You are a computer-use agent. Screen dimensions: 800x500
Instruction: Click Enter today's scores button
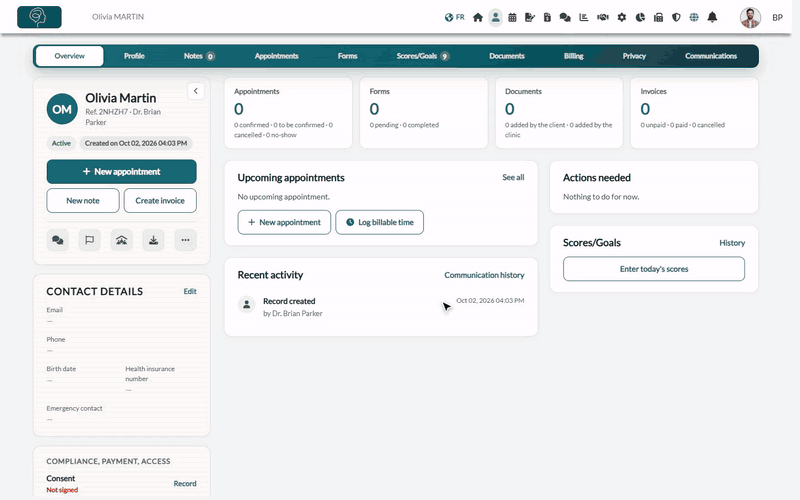tap(654, 269)
